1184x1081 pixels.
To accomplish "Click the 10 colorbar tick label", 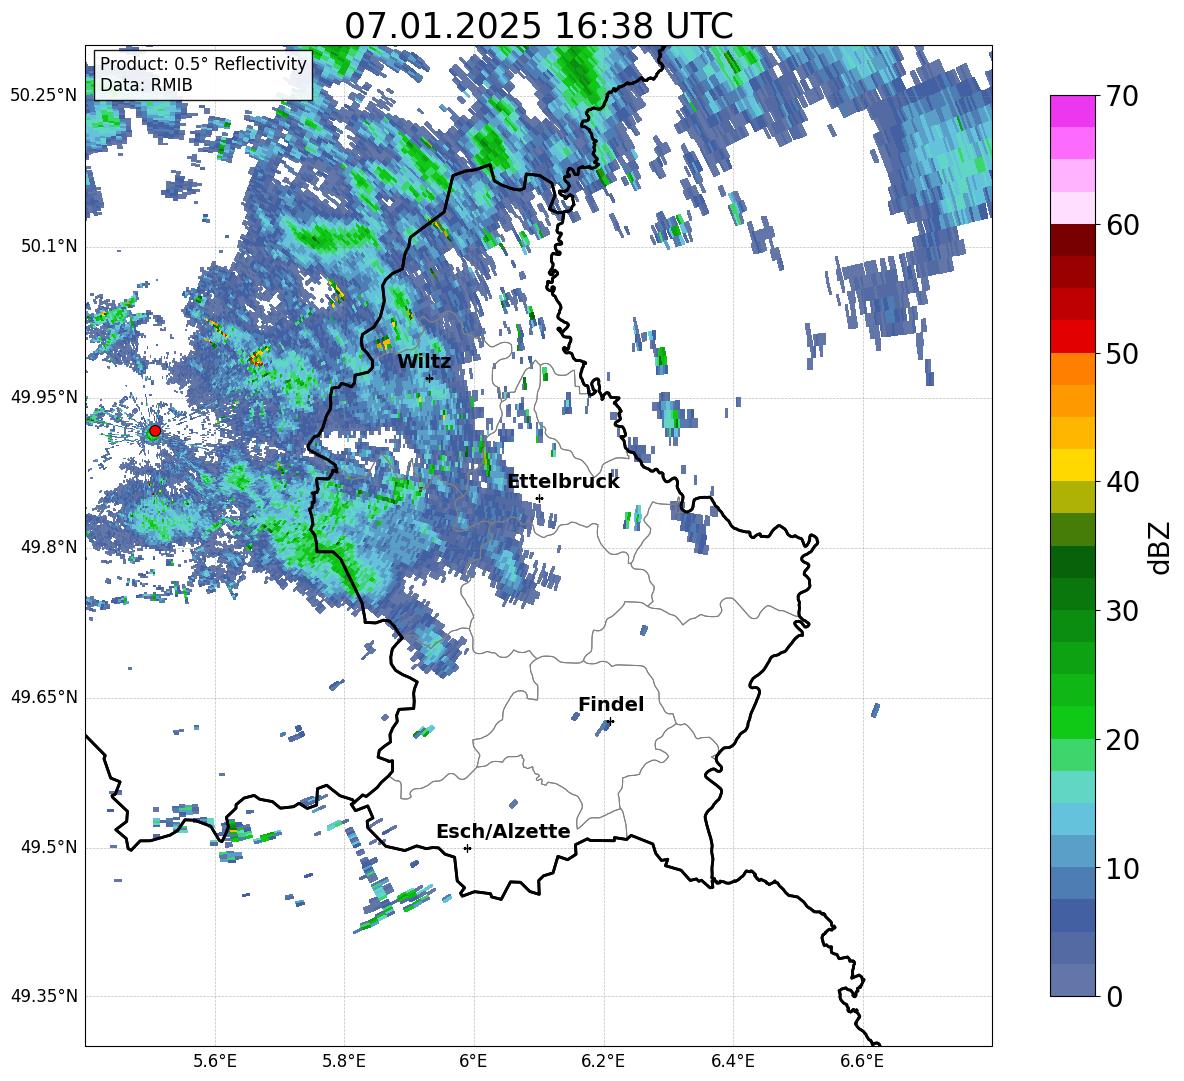I will 1122,868.
